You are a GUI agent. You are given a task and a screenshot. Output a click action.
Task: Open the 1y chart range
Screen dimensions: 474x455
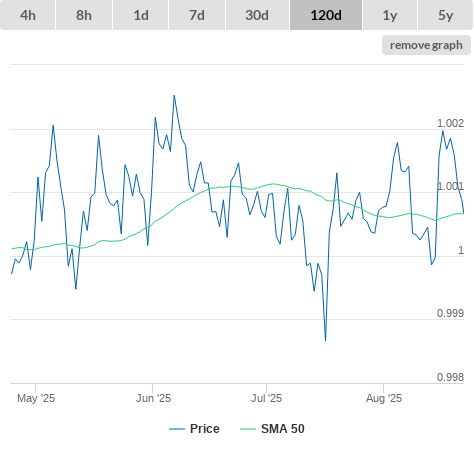[390, 15]
